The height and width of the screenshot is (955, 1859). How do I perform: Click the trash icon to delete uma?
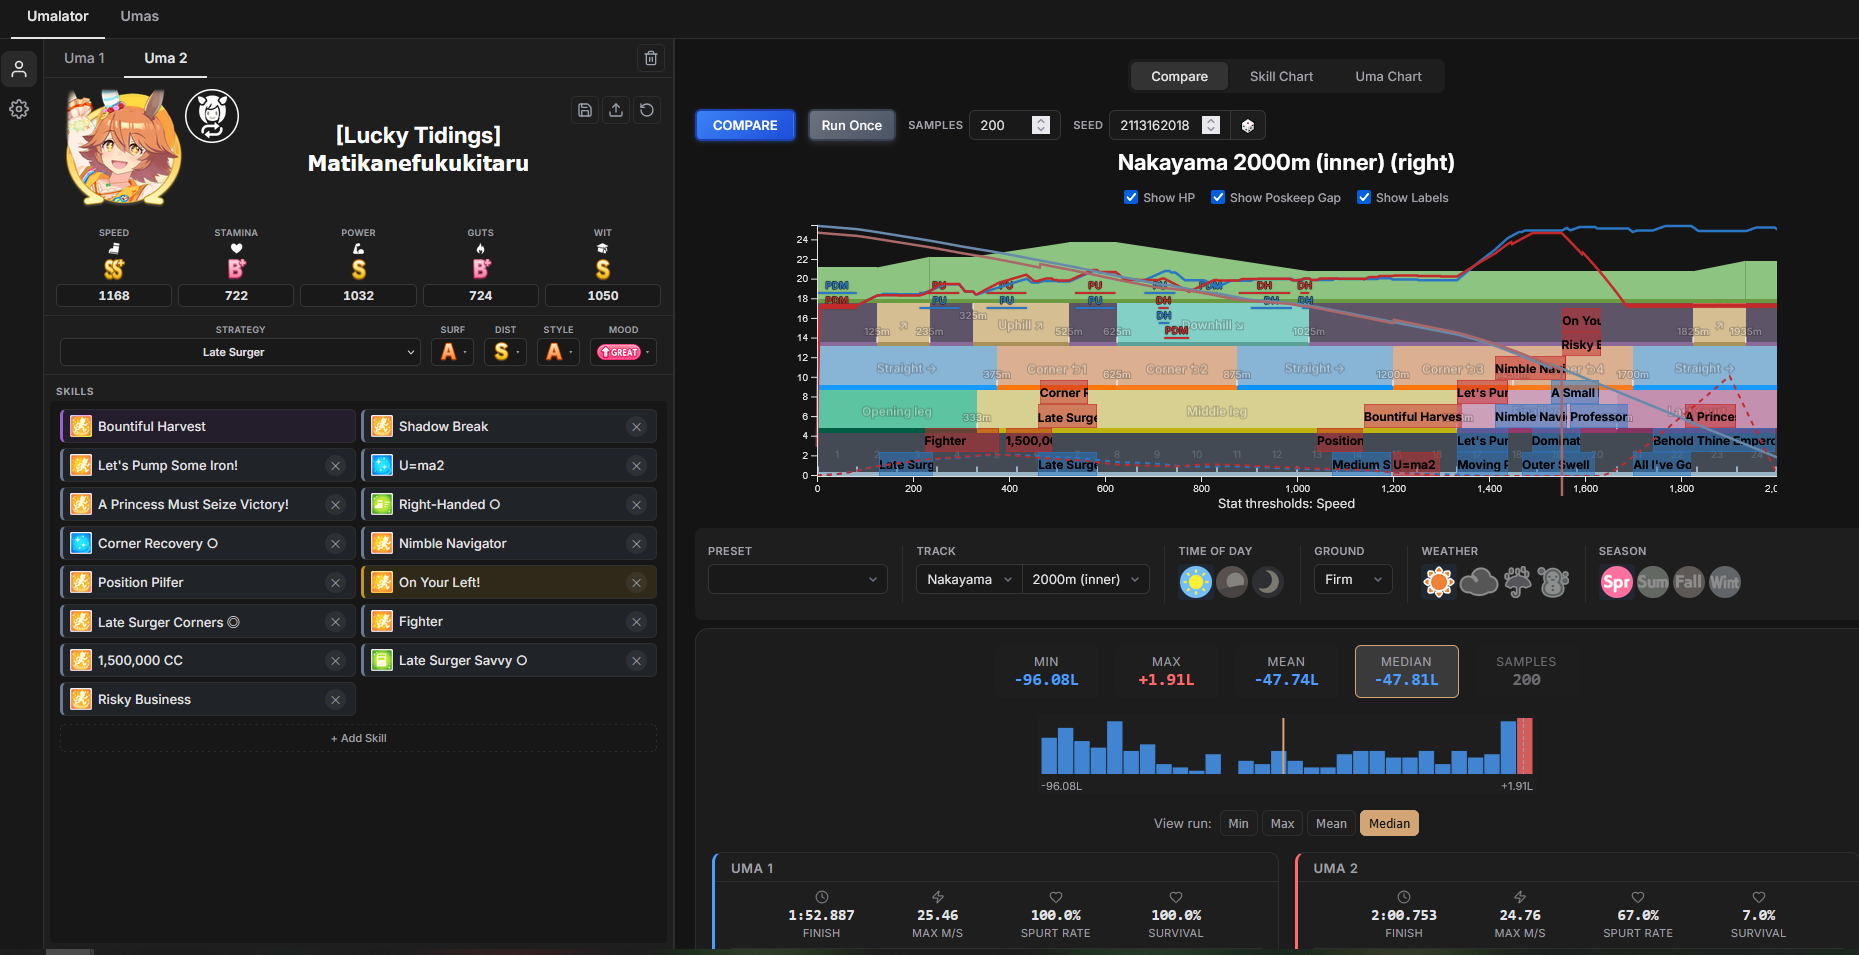(x=651, y=58)
